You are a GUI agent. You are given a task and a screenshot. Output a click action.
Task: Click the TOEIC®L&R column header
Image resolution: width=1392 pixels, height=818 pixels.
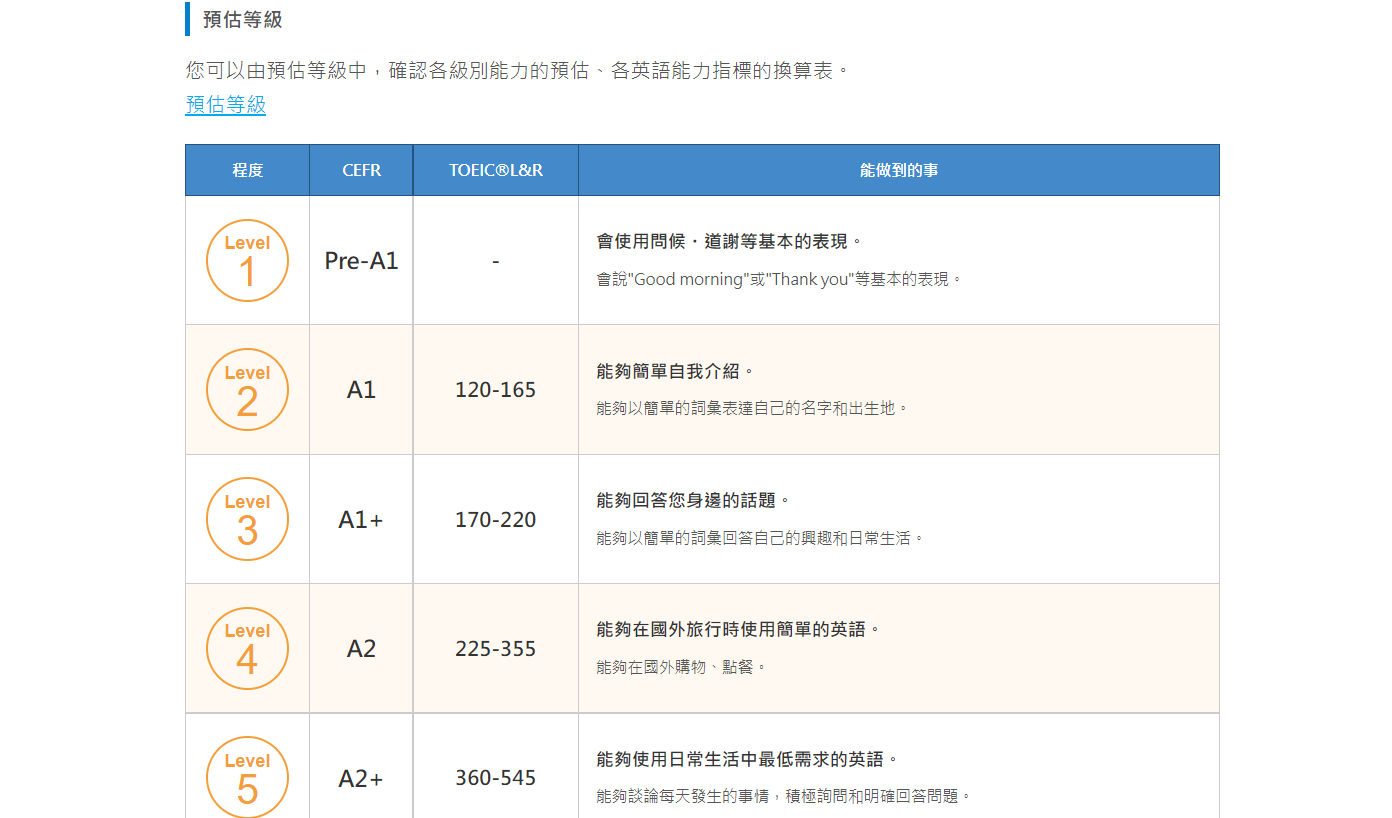[x=496, y=170]
